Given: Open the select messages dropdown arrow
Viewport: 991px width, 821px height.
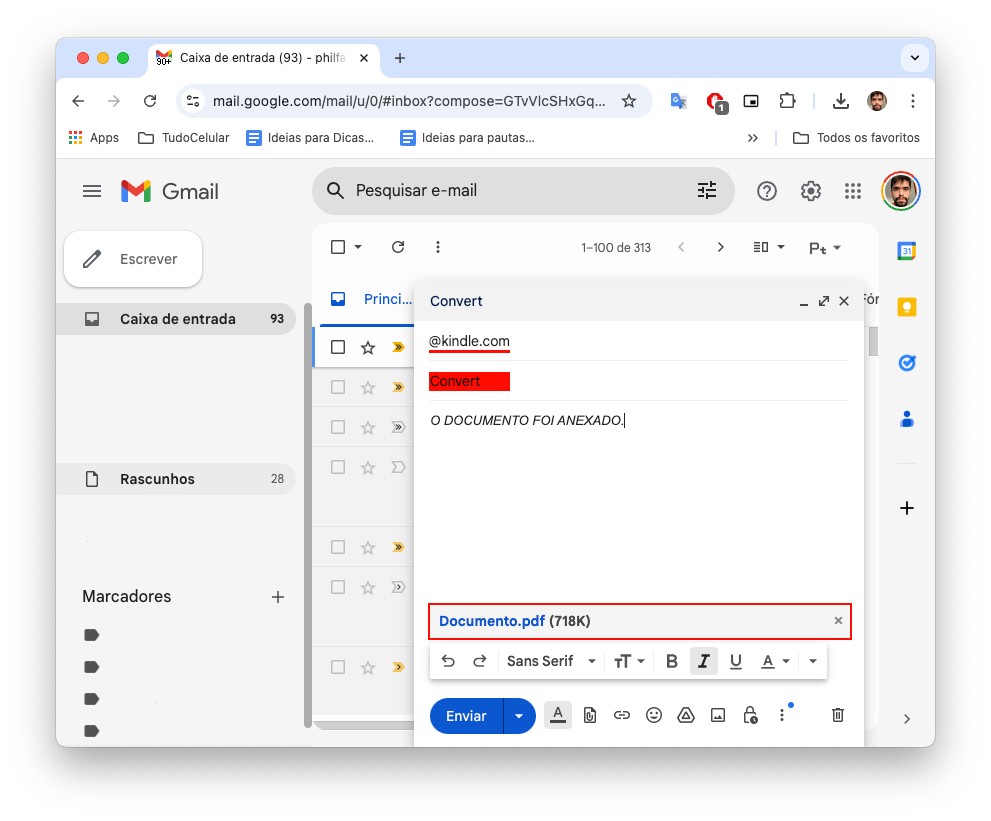Looking at the screenshot, I should click(x=358, y=247).
